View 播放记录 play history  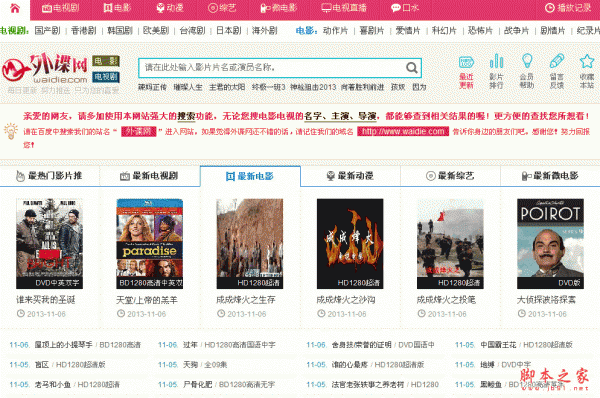(x=568, y=8)
